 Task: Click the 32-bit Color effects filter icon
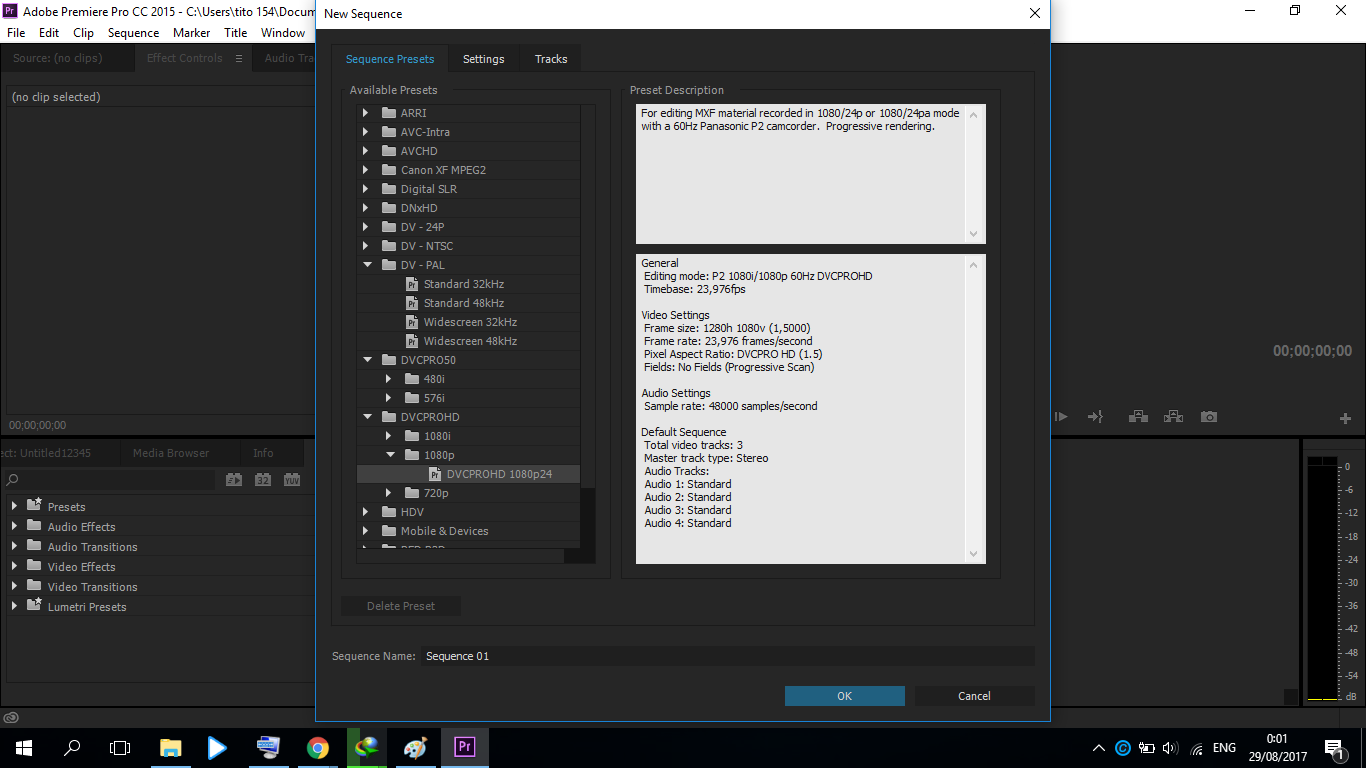tap(263, 480)
